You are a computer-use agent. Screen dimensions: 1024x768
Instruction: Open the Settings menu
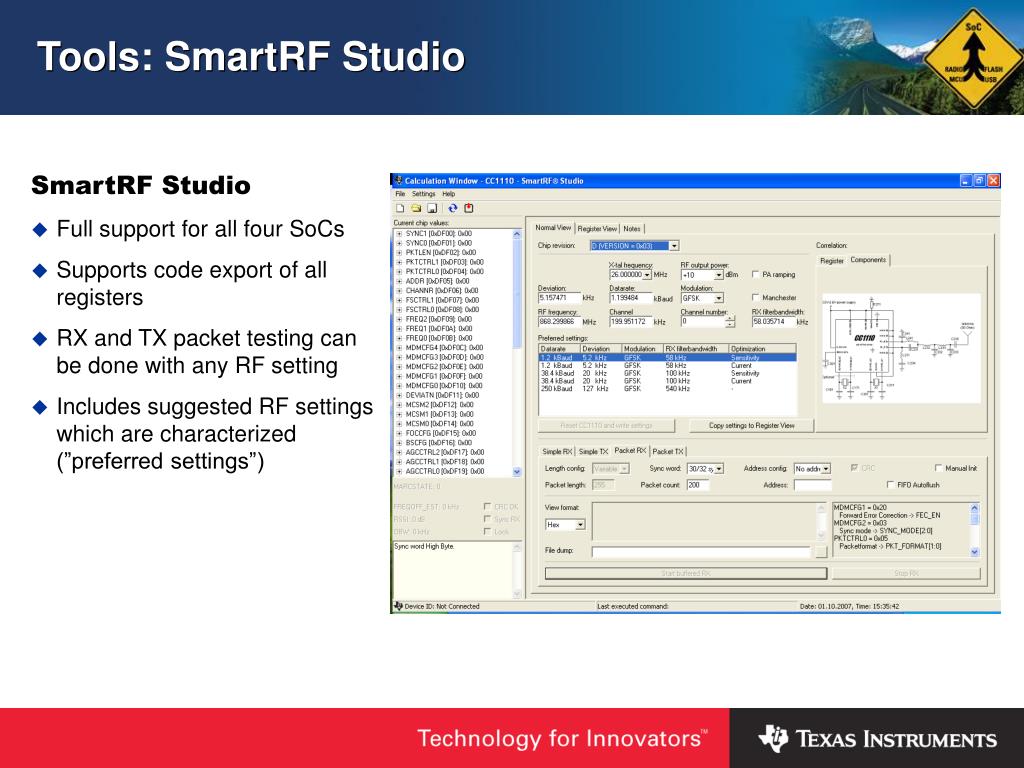(423, 194)
